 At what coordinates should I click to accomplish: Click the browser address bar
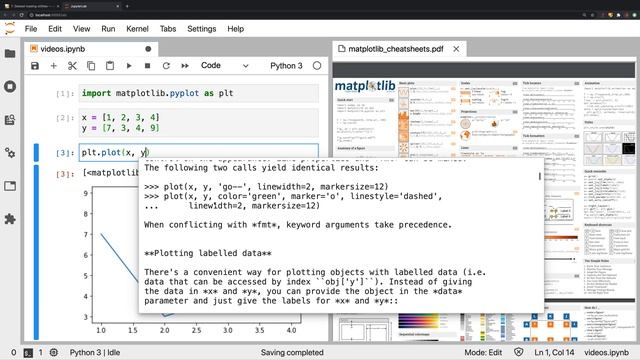coord(302,15)
